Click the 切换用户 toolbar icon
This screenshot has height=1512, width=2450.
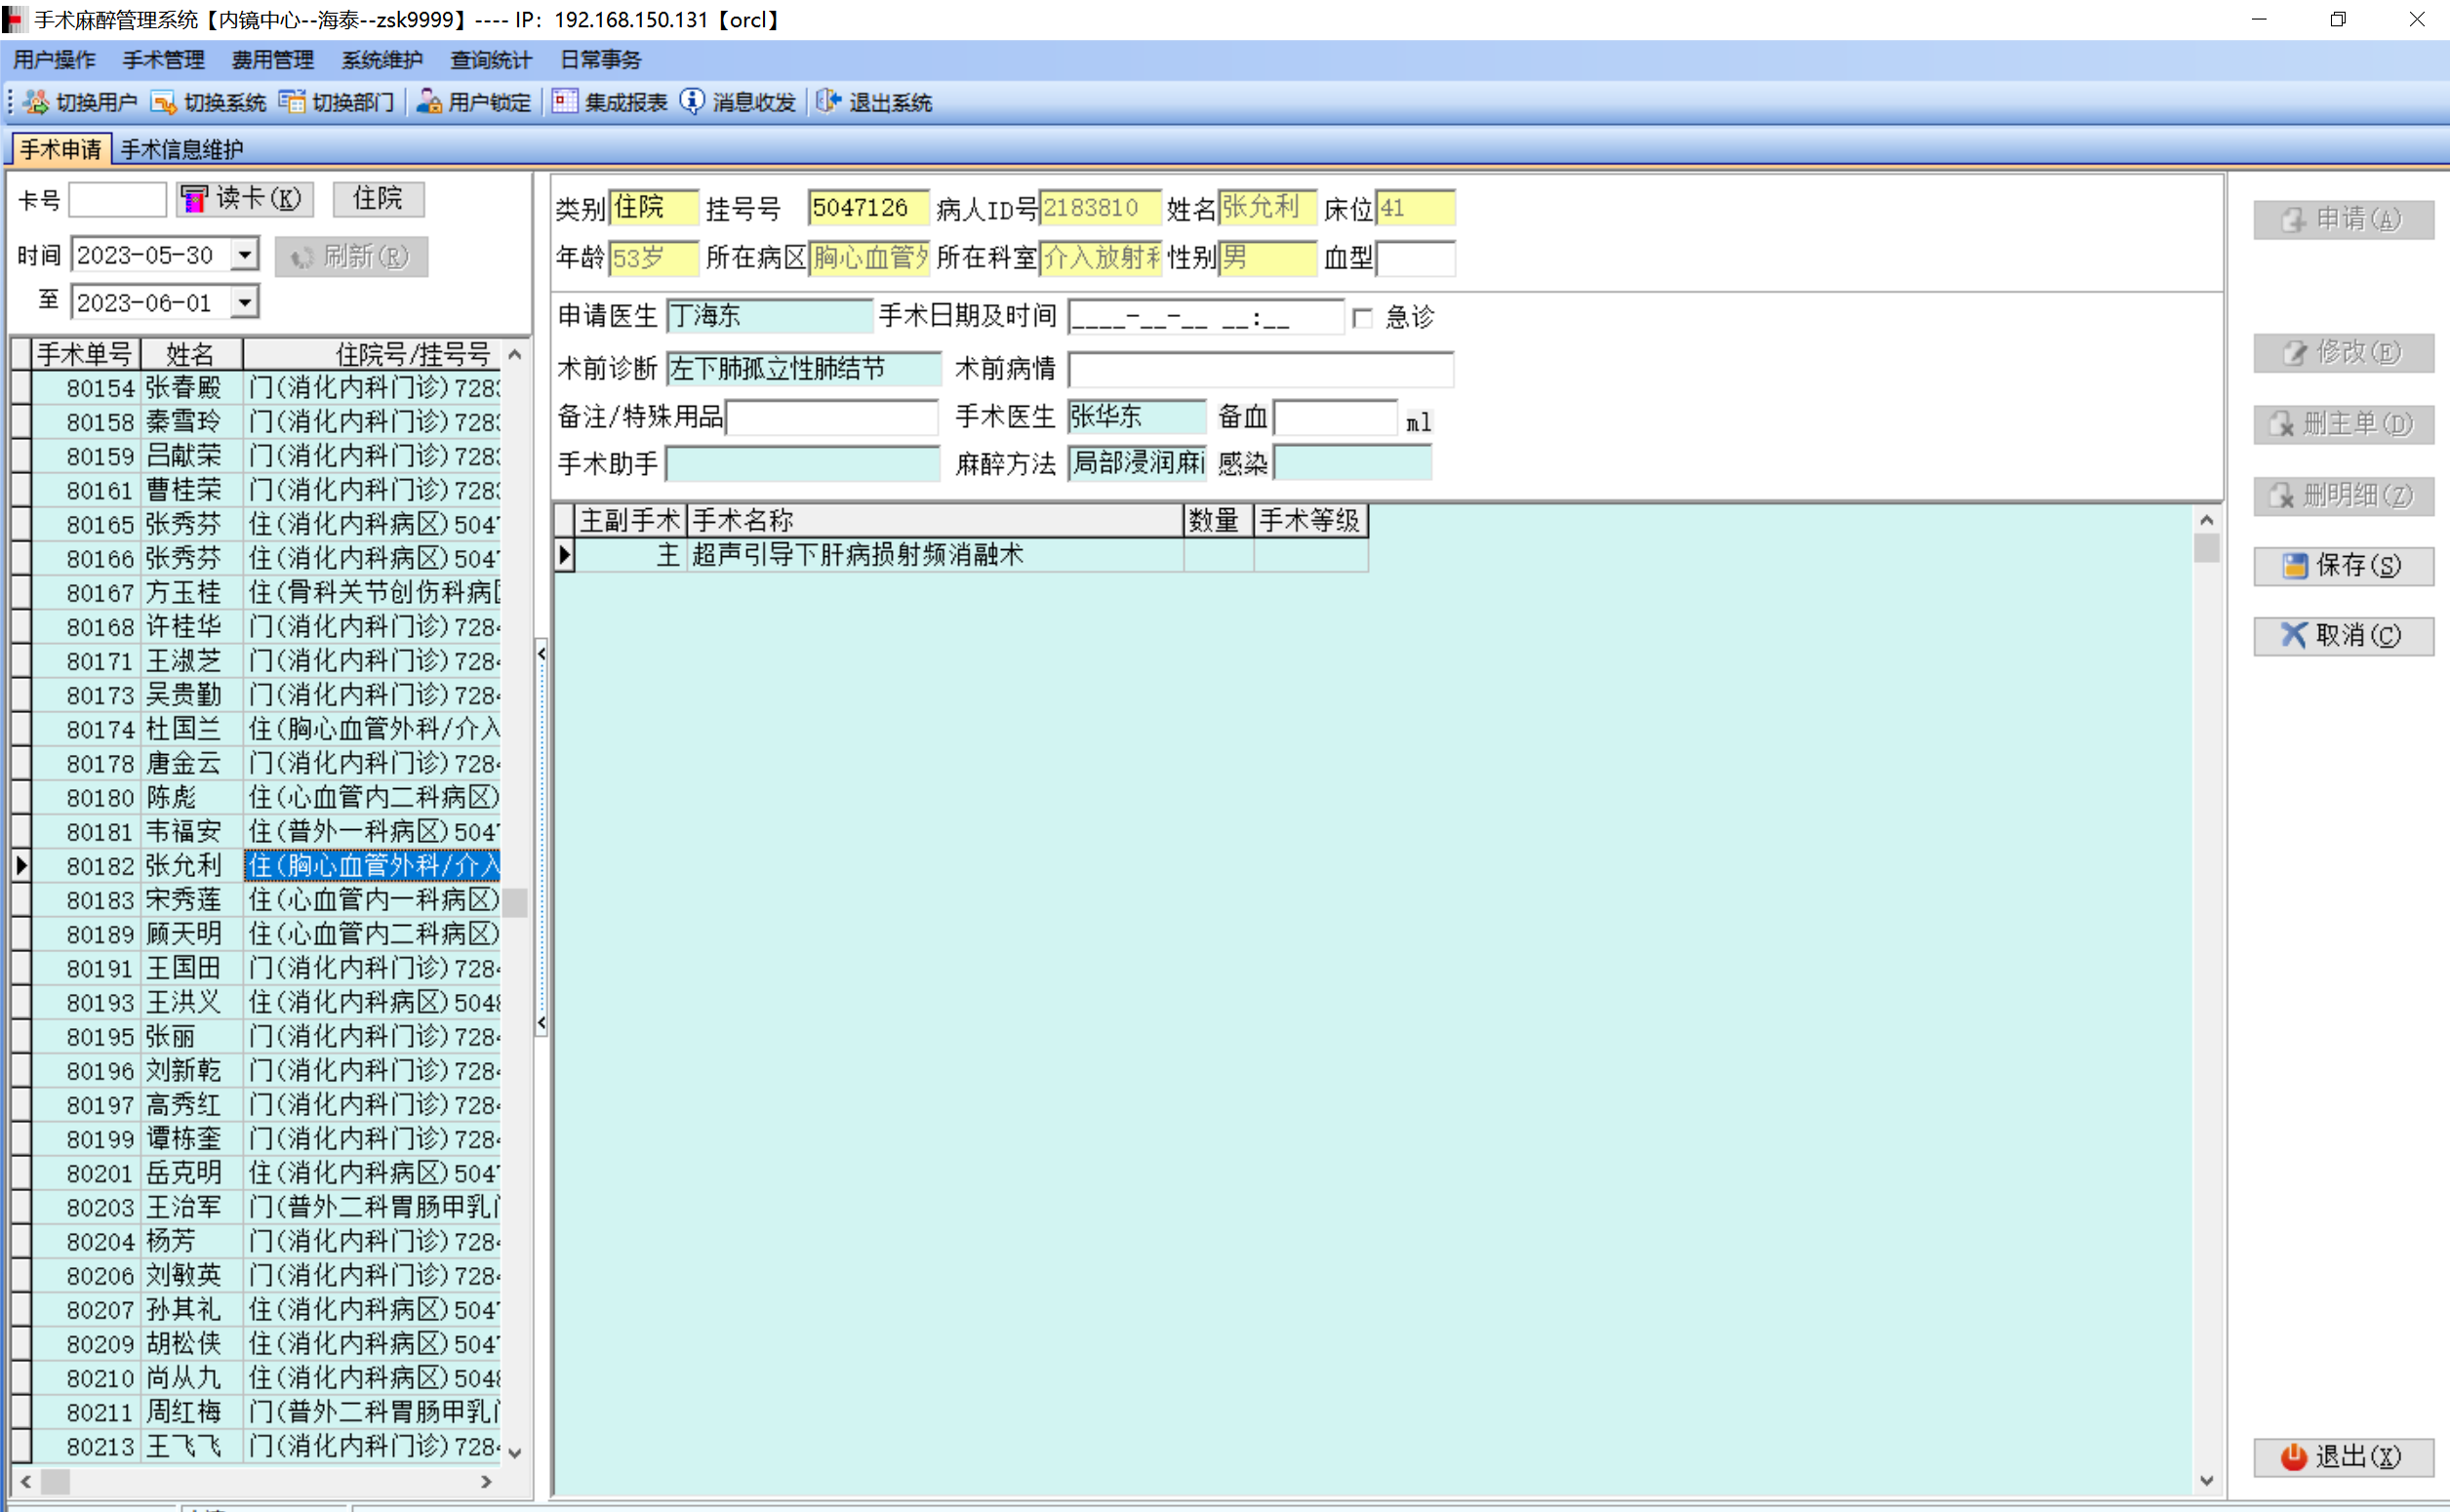(x=36, y=102)
